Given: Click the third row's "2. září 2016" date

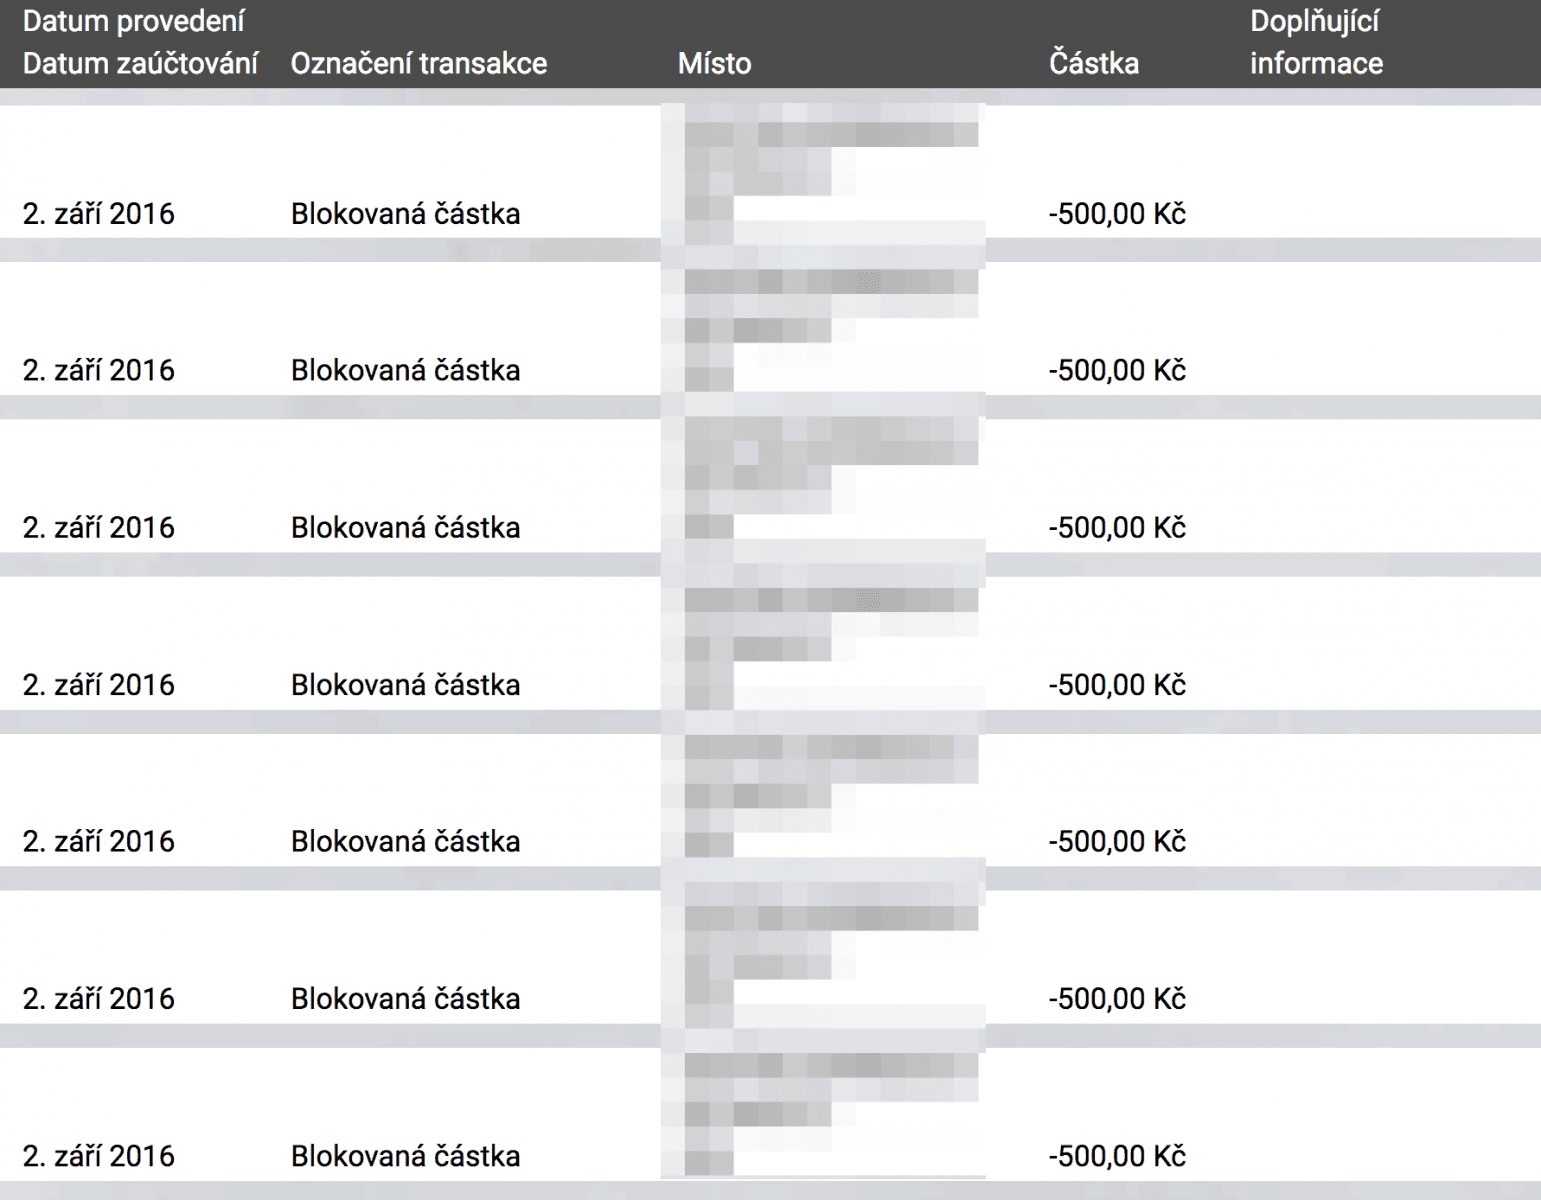Looking at the screenshot, I should [98, 528].
